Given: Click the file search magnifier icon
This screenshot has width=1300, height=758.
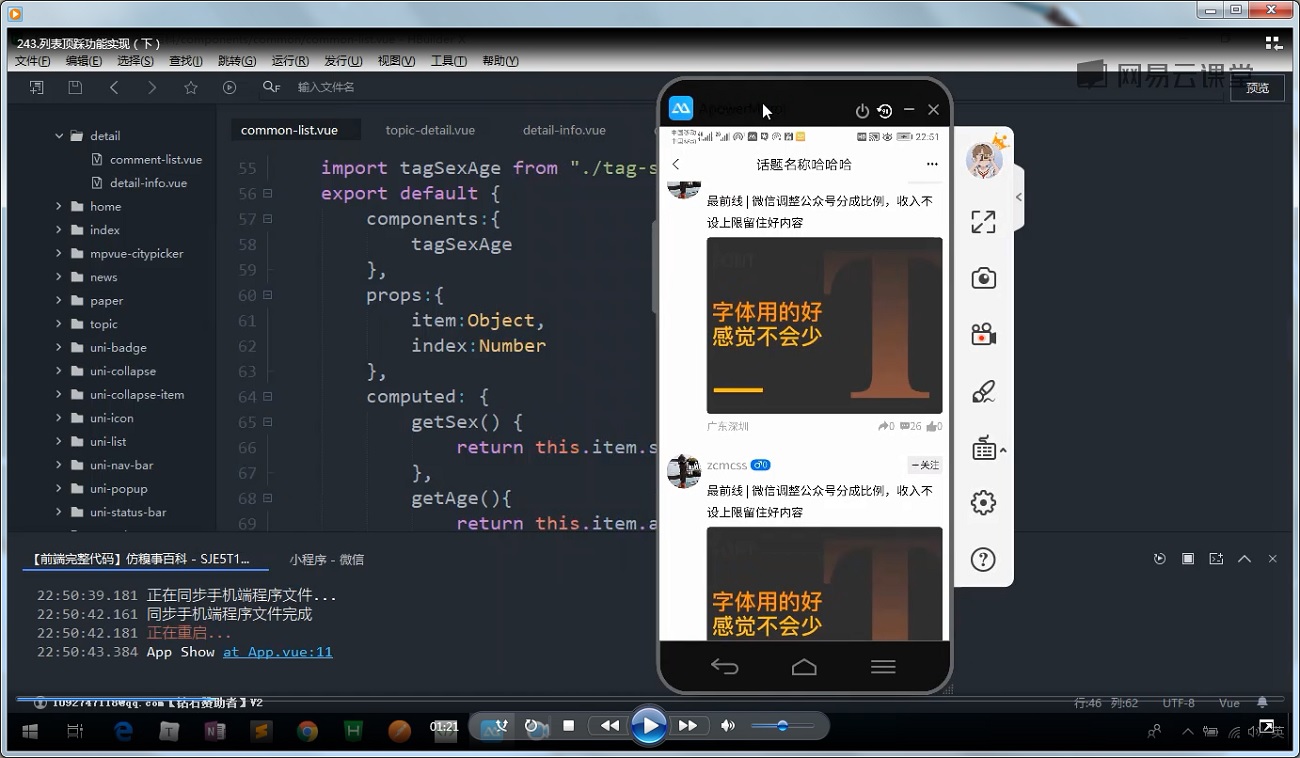Looking at the screenshot, I should click(x=271, y=87).
